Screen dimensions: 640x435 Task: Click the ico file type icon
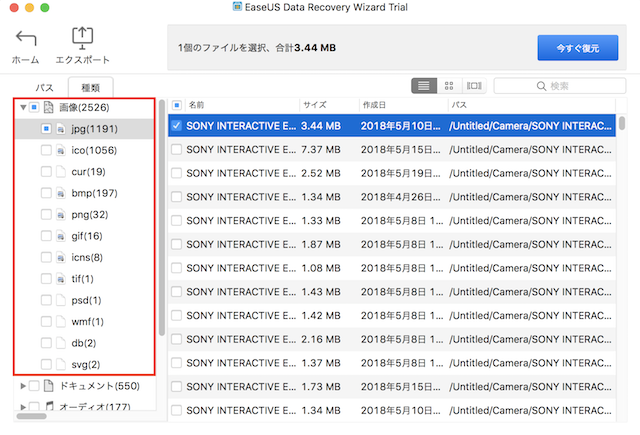pyautogui.click(x=60, y=151)
